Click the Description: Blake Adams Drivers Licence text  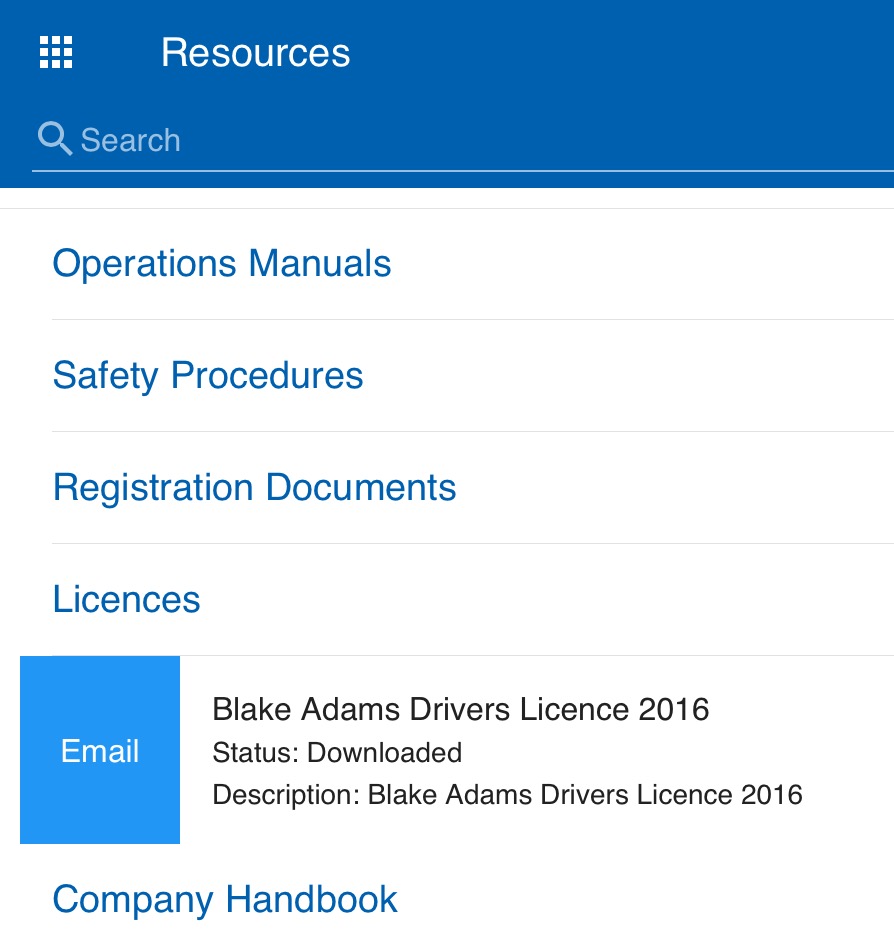click(x=507, y=795)
